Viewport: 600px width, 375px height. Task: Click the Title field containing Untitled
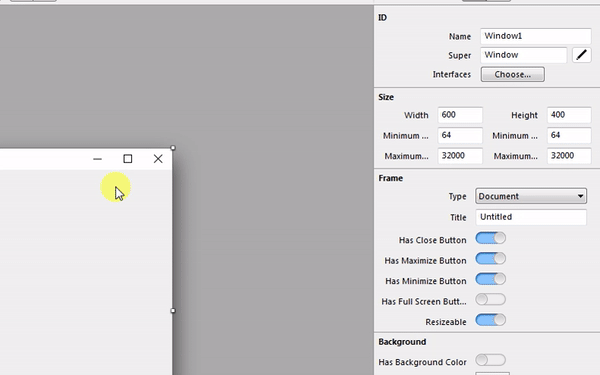pyautogui.click(x=531, y=217)
